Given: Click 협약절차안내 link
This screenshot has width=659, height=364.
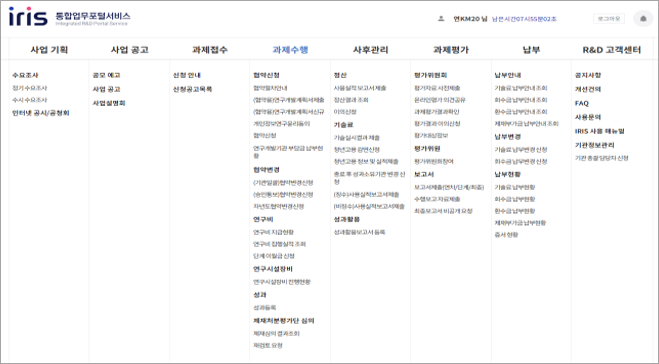Looking at the screenshot, I should point(270,88).
